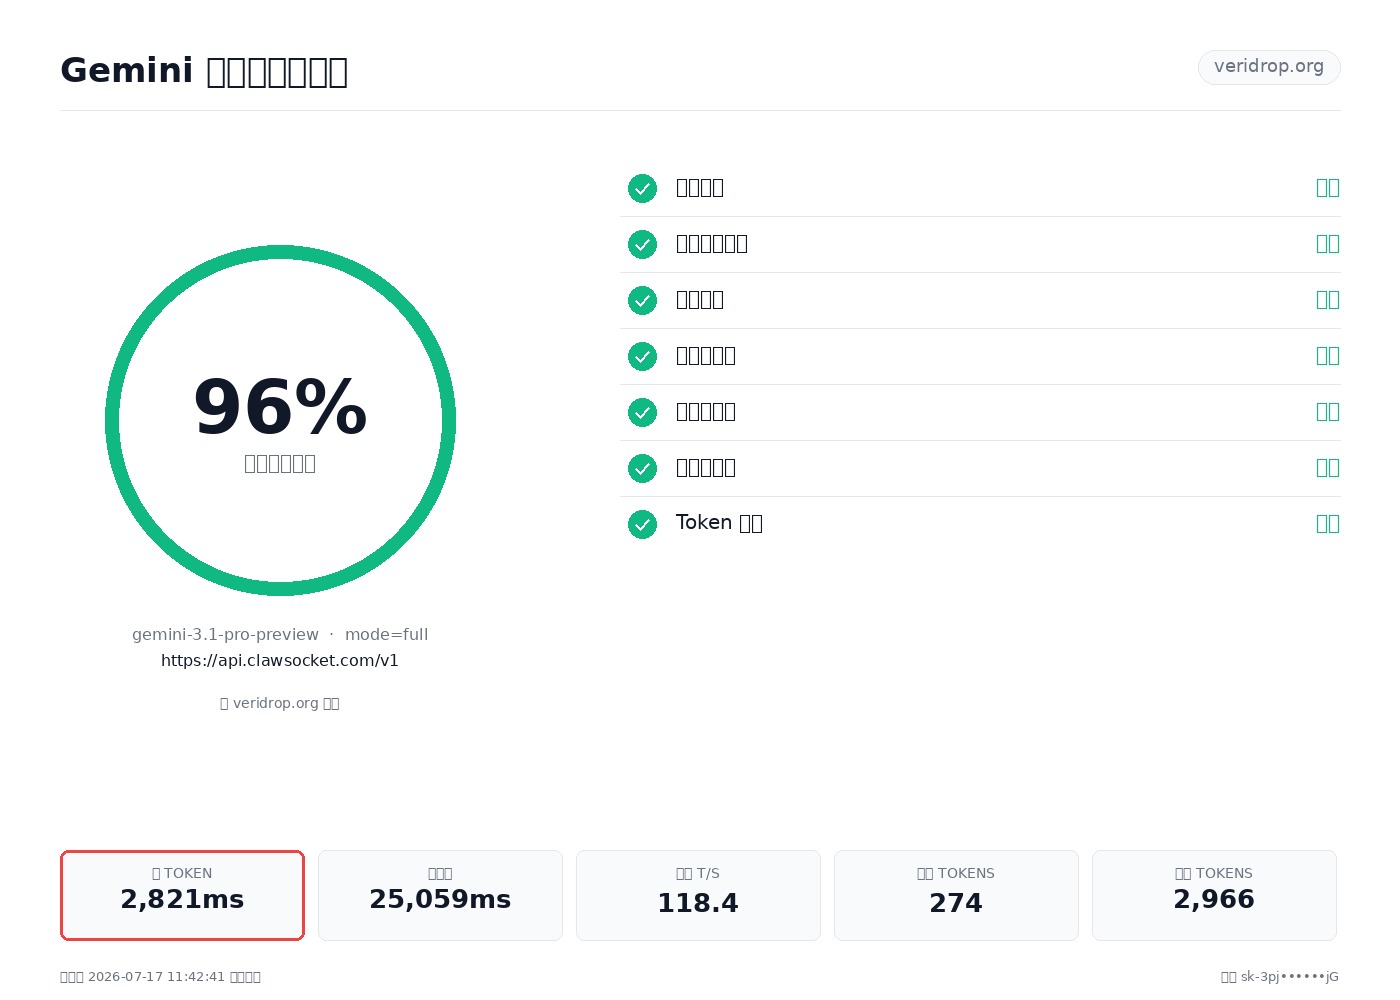Screen dimensions: 1400x1000
Task: Click the check icon in the second checklist row
Action: (642, 244)
